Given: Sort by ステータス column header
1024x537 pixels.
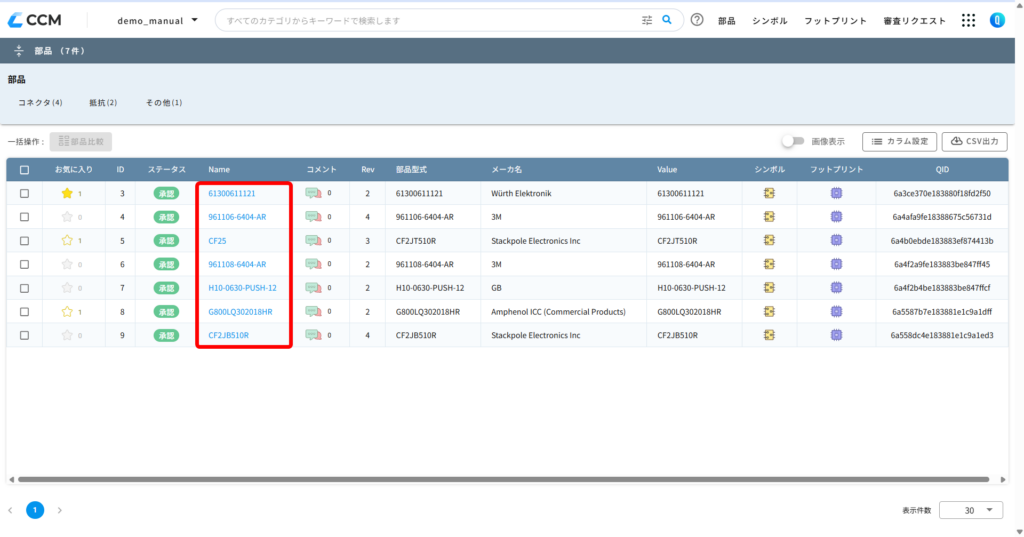Looking at the screenshot, I should click(167, 170).
